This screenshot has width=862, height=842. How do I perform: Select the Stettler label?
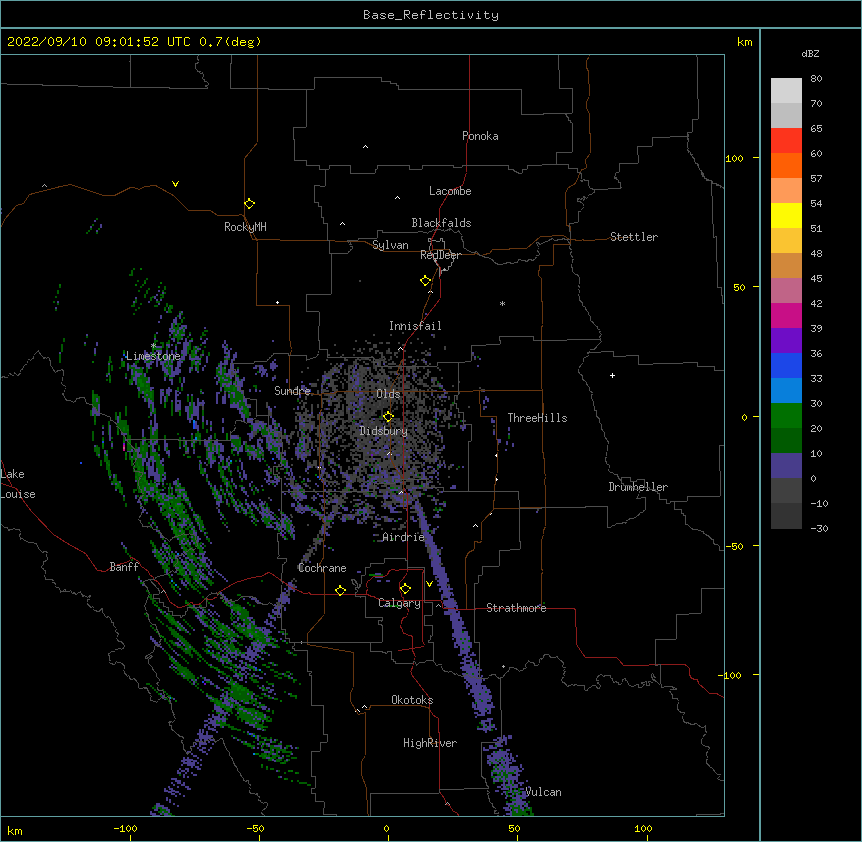633,237
